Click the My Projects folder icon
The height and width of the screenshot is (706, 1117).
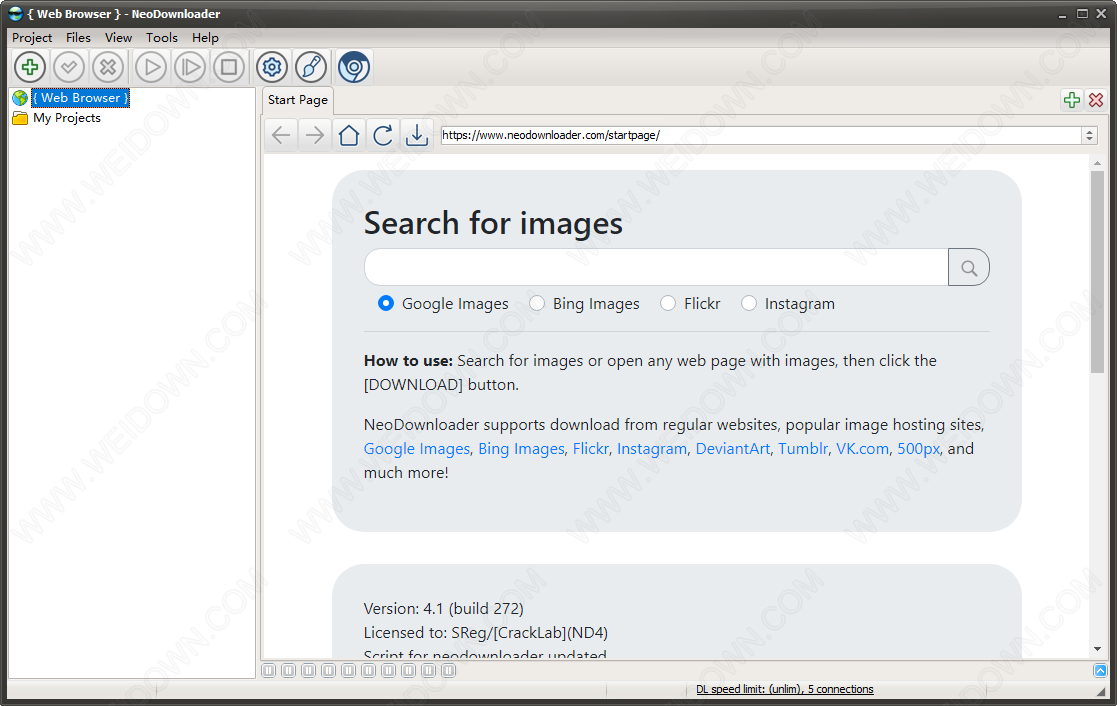pos(20,118)
